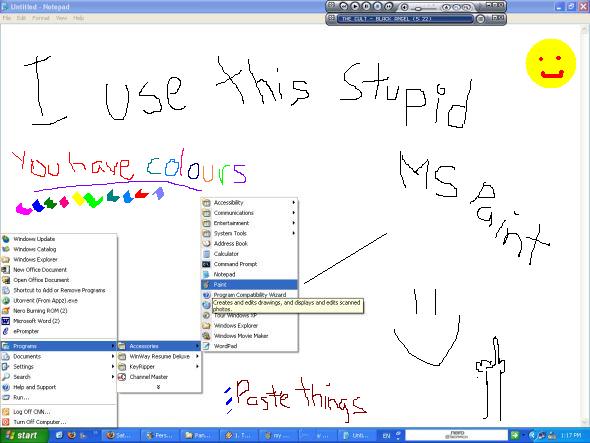Open Windows Explorer from the Accessories submenu
The image size is (590, 443).
249,326
